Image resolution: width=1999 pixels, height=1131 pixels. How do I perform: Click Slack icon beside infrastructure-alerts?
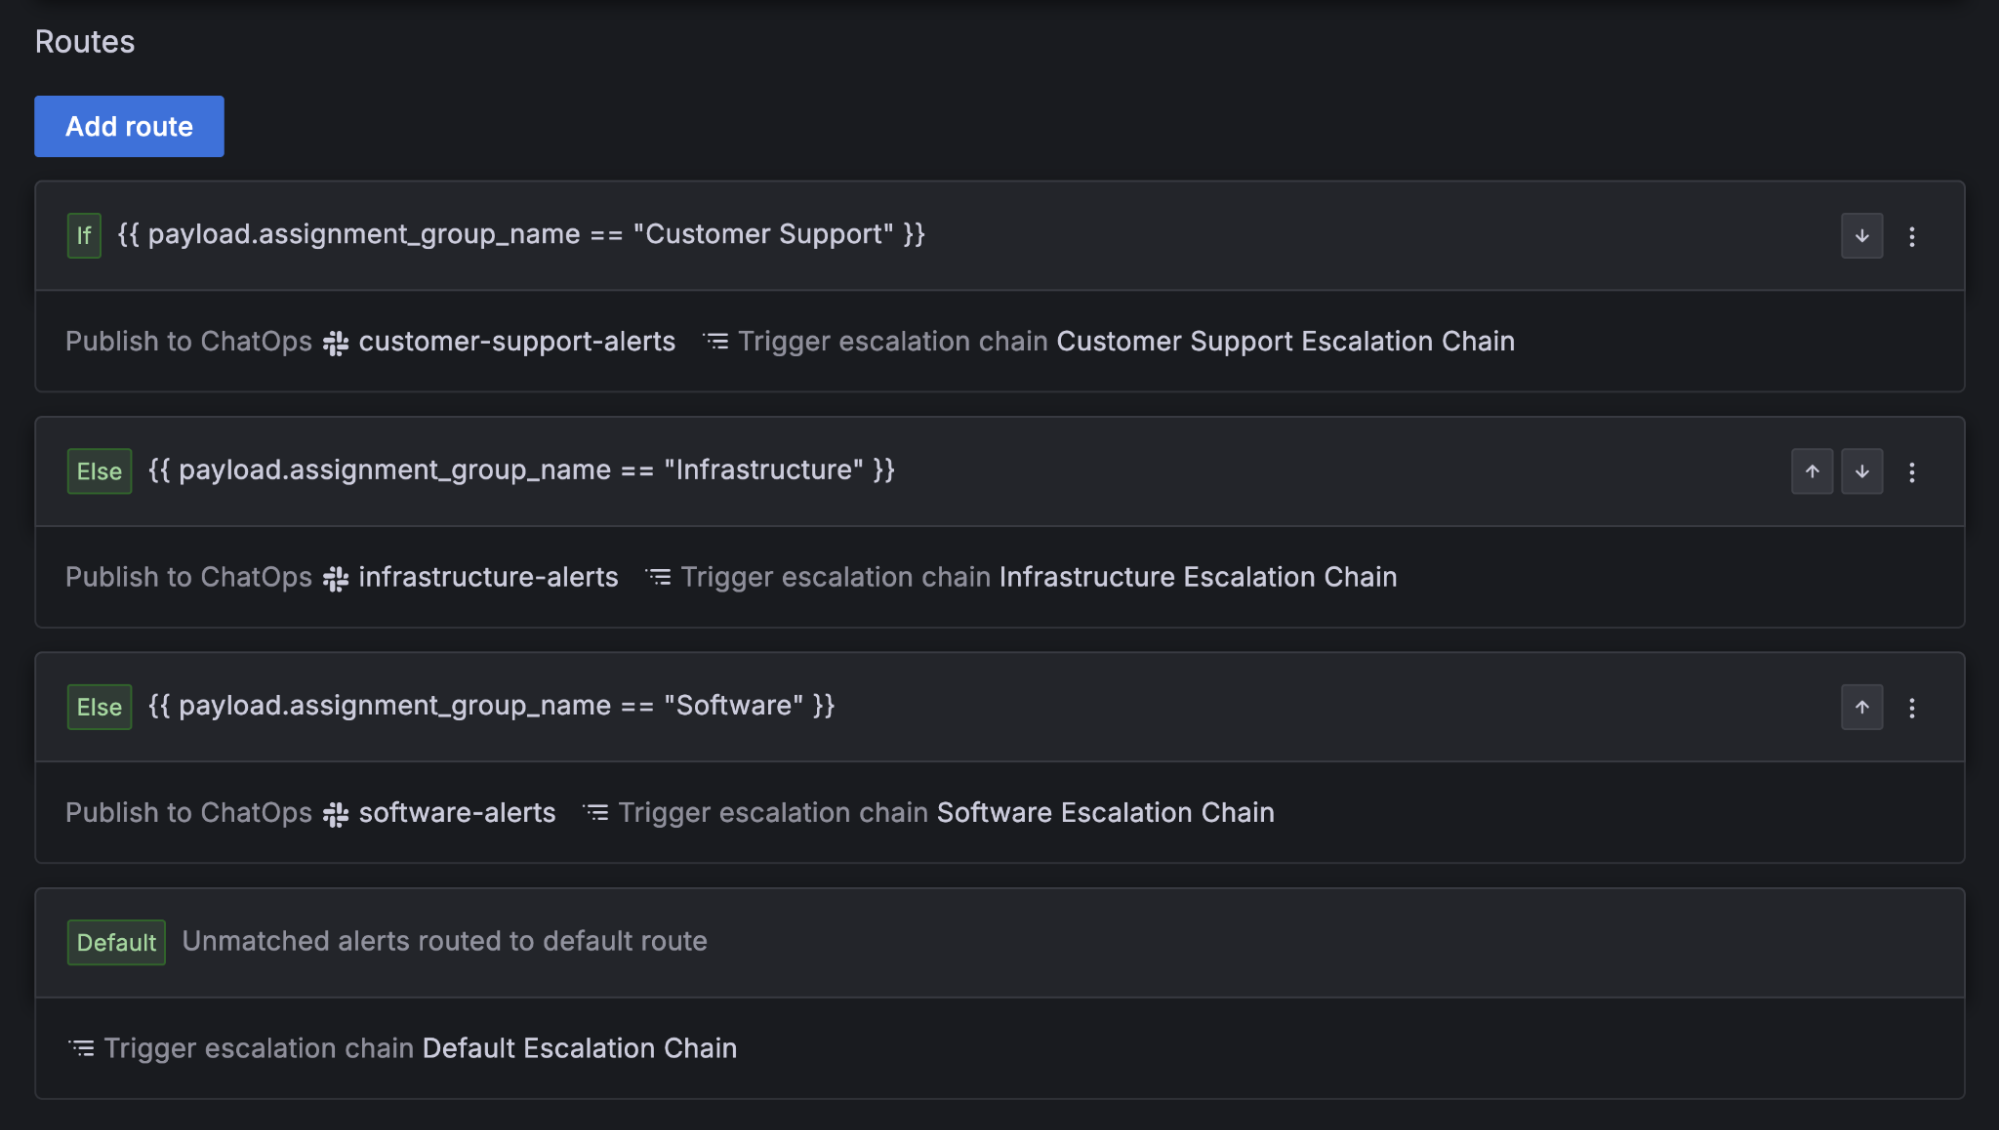[x=336, y=579]
